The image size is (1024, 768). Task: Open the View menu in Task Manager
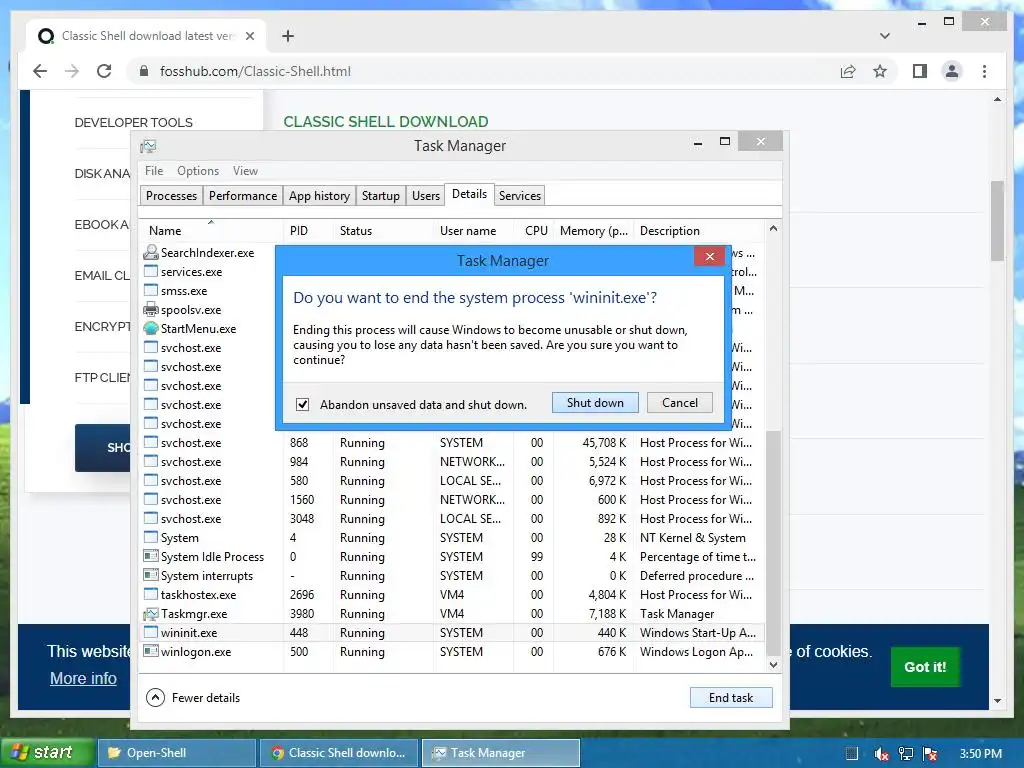click(x=246, y=170)
